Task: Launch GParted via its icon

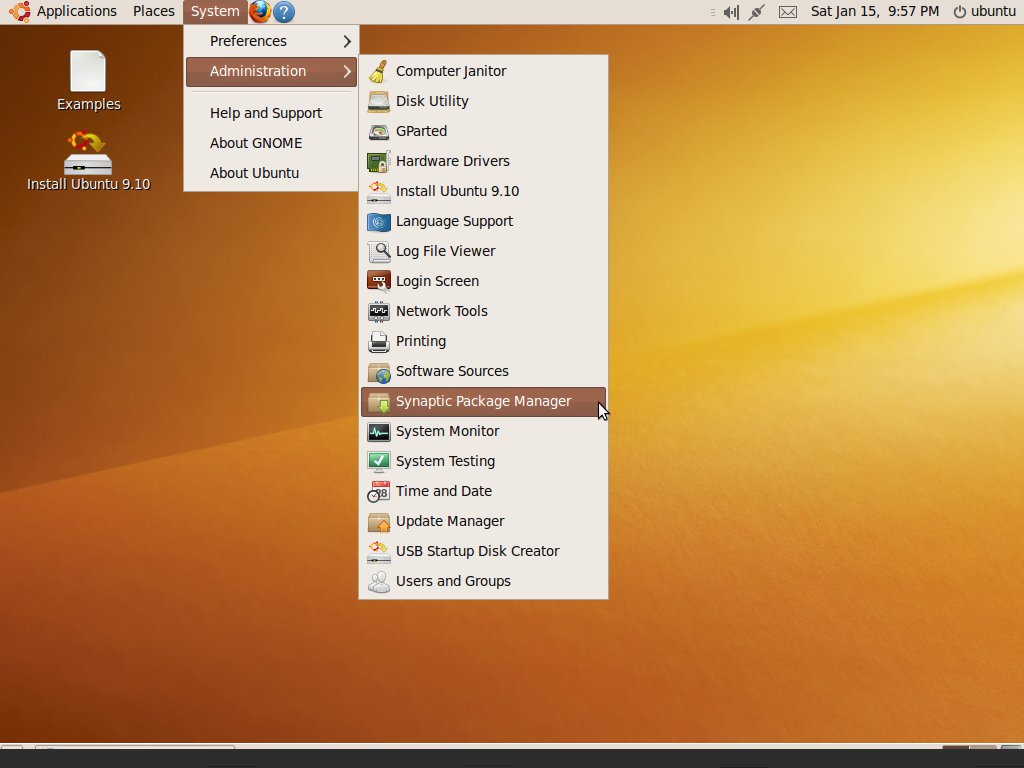Action: [378, 131]
